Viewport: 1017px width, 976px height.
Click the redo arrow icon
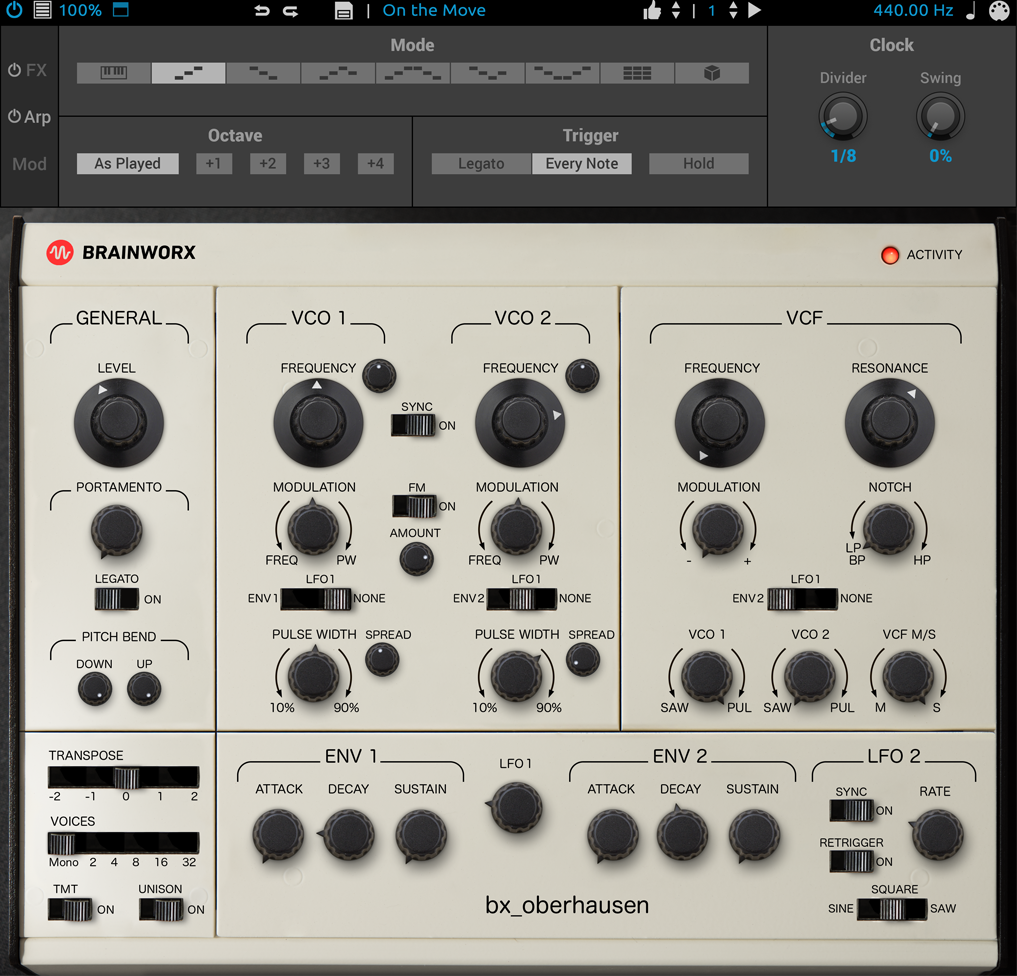point(290,11)
